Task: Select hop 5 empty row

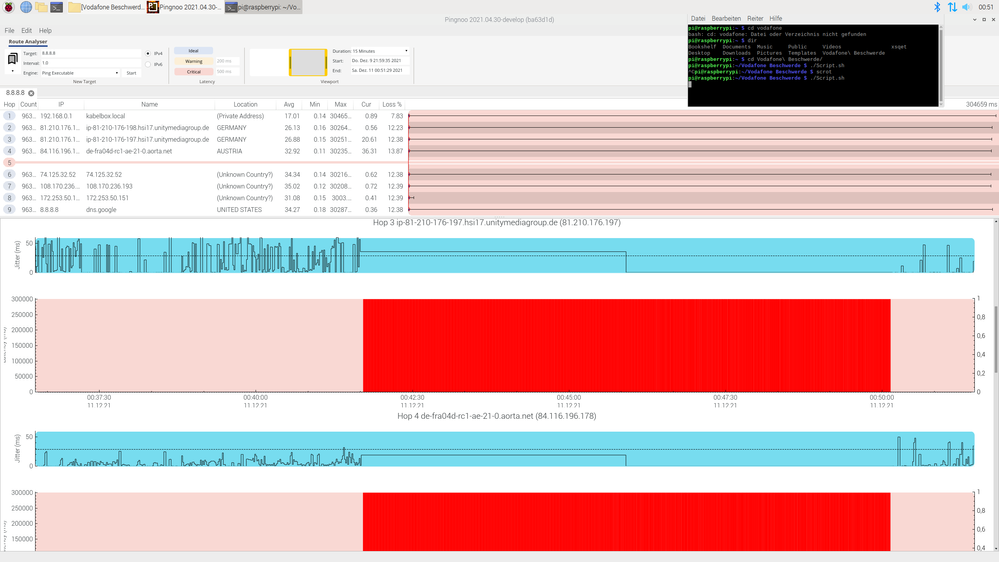Action: point(204,162)
